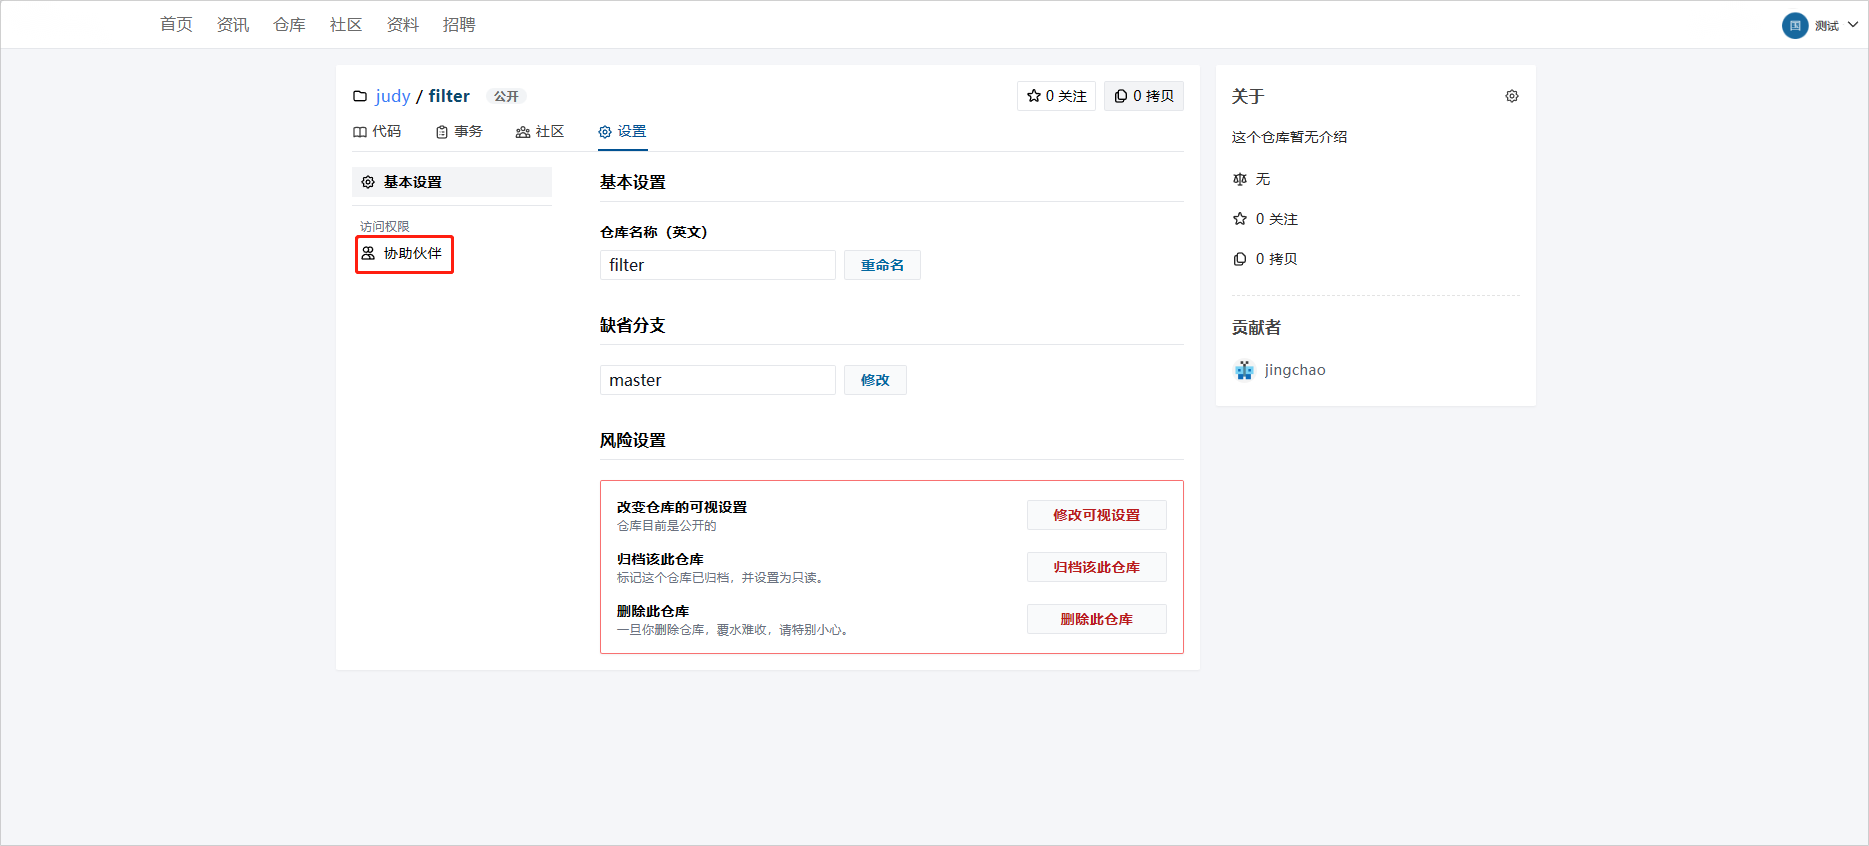The height and width of the screenshot is (846, 1869).
Task: Click the 拷贝 fork button in the header
Action: (1143, 96)
